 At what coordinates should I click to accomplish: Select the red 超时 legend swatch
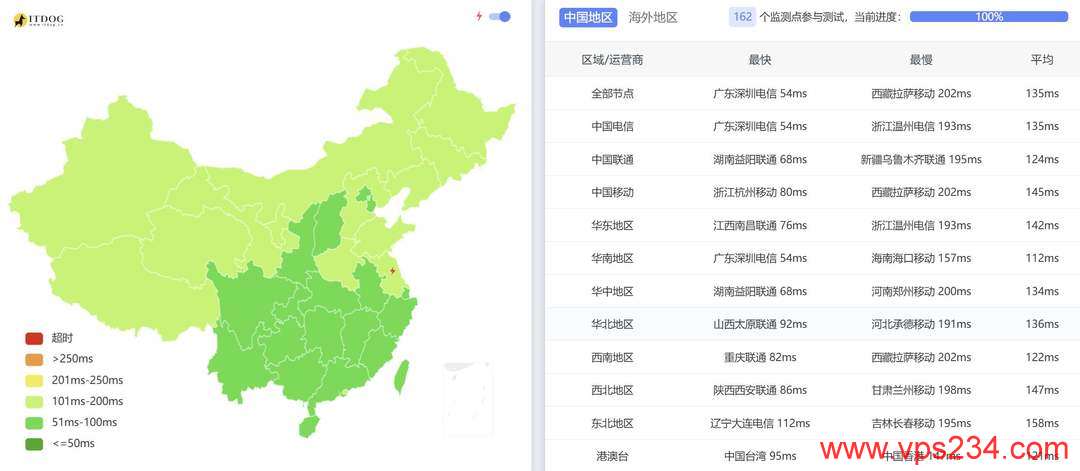pyautogui.click(x=34, y=338)
